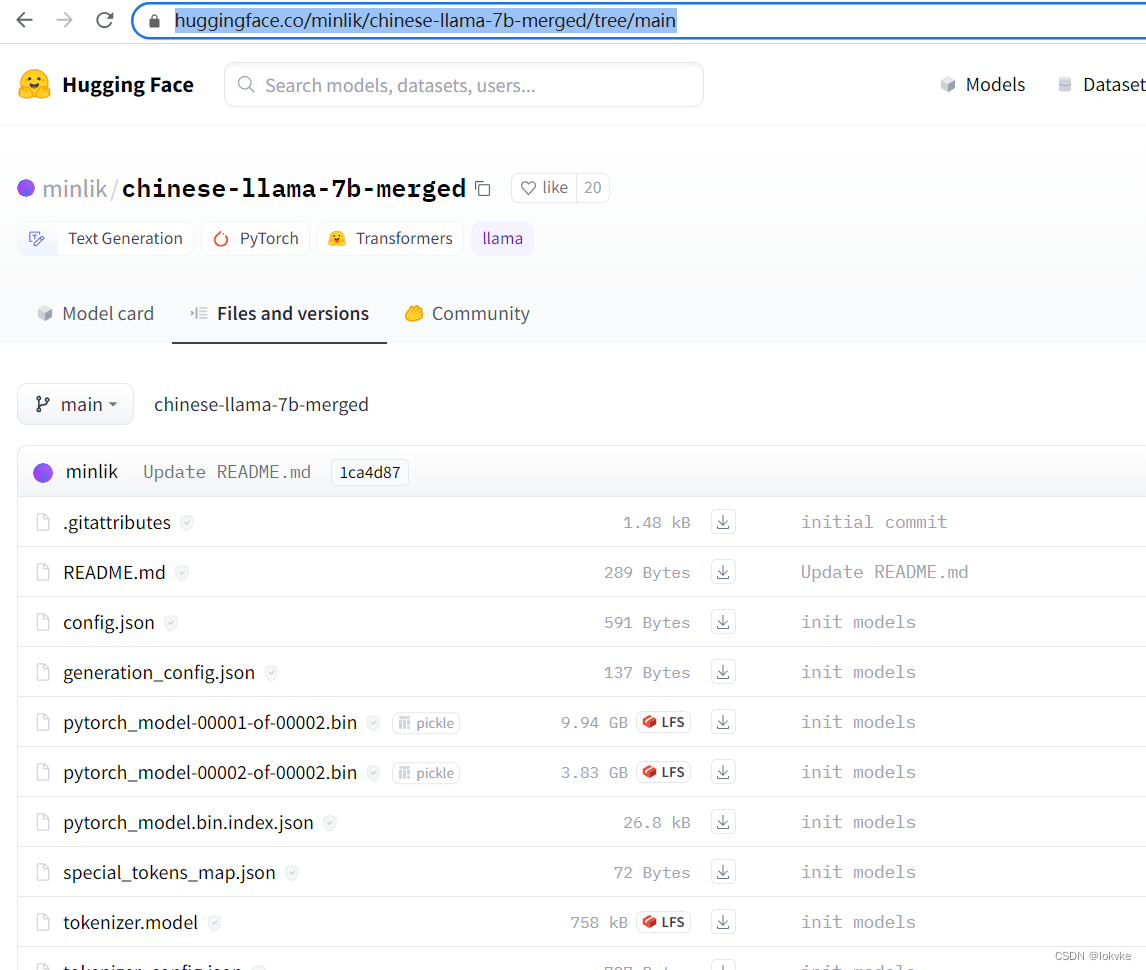Screen dimensions: 1146x970
Task: Open the .gitattributes file
Action: [x=117, y=523]
